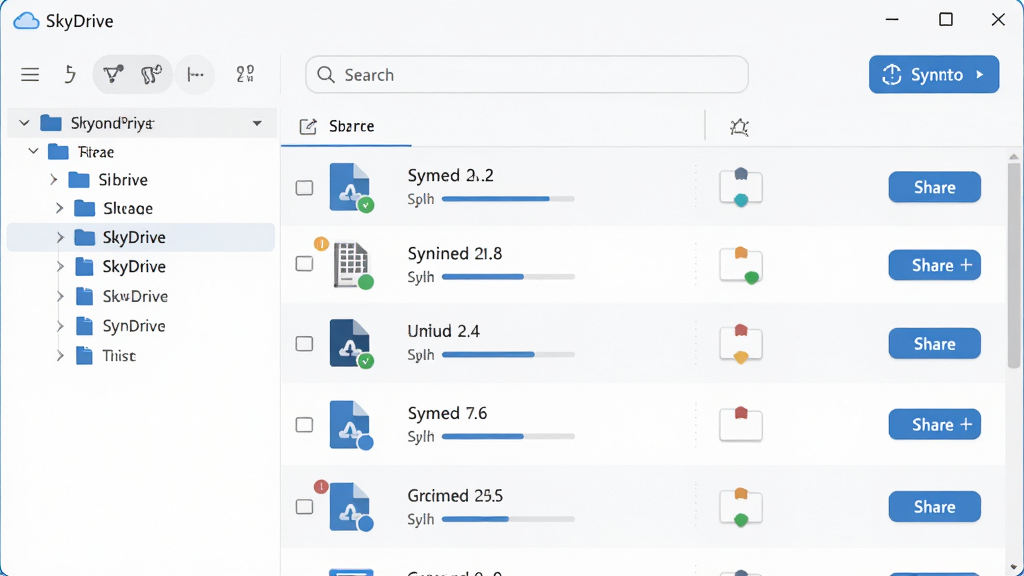Check the box for Synined 21.8
1024x576 pixels.
click(304, 264)
